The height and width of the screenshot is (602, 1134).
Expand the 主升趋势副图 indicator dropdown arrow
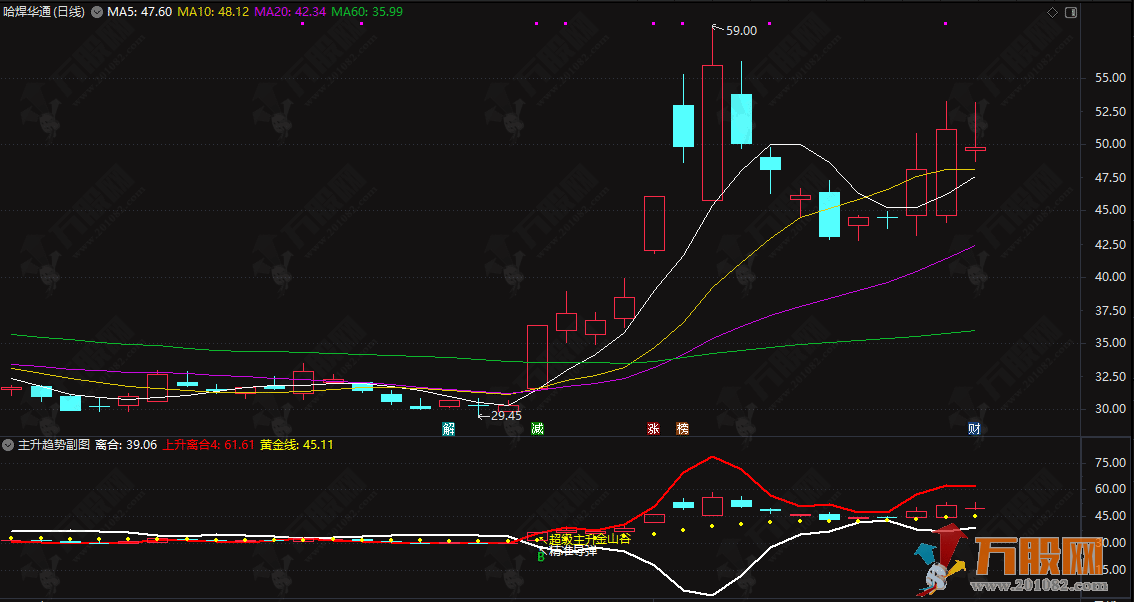pyautogui.click(x=9, y=444)
